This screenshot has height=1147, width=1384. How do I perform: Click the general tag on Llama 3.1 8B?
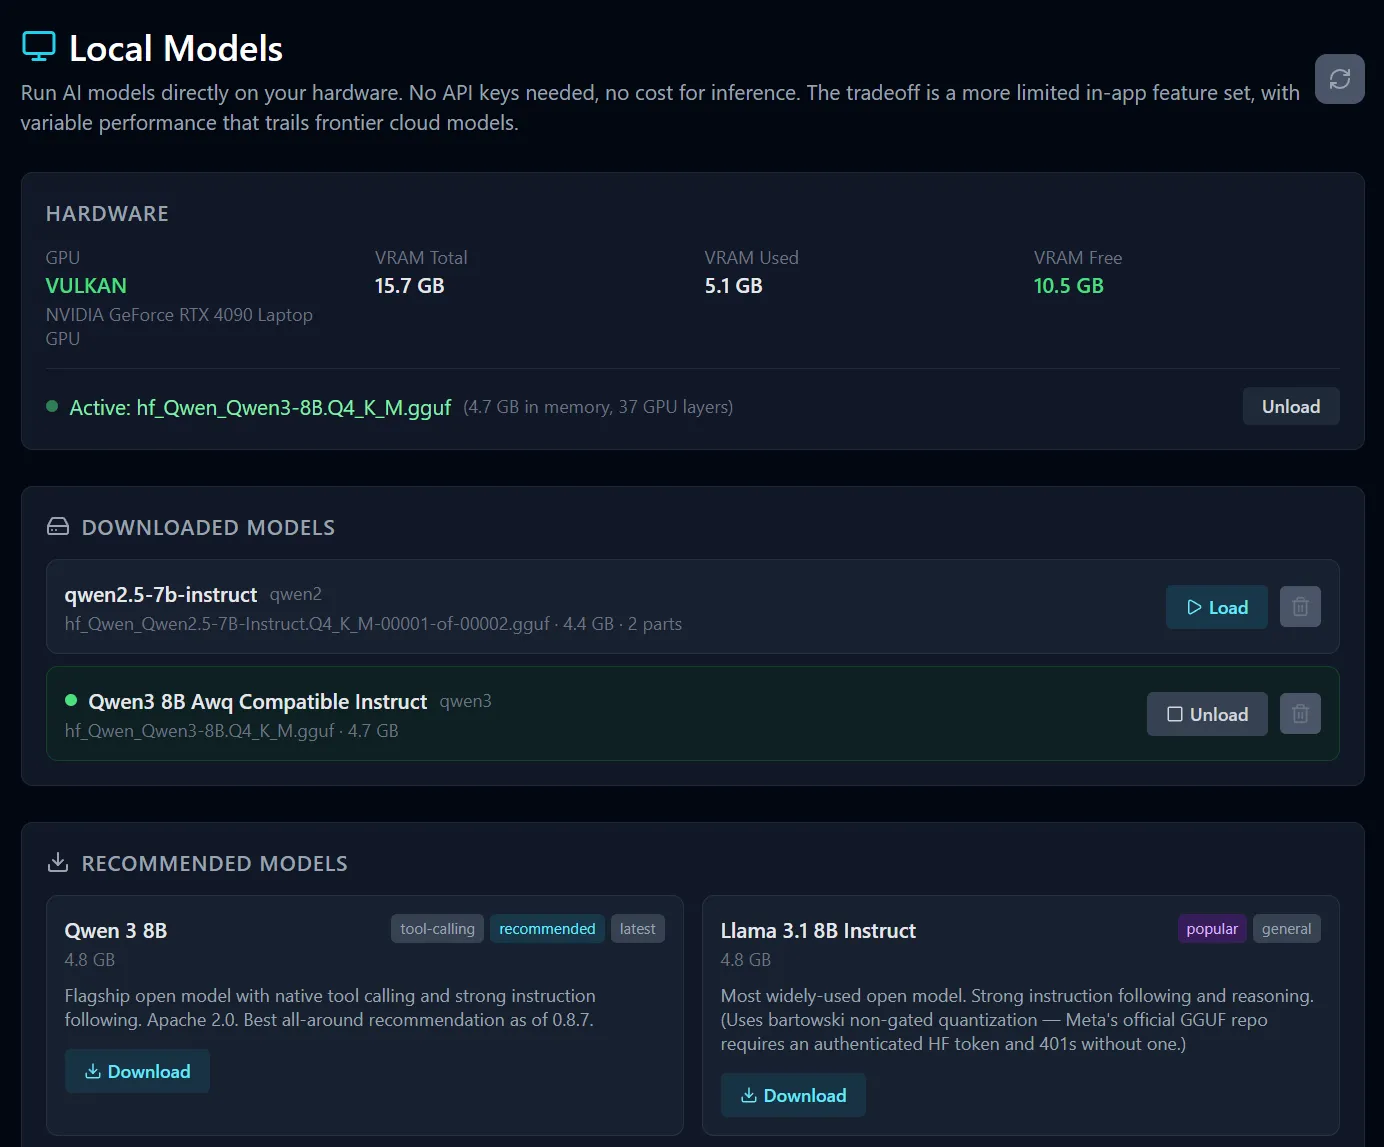coord(1286,929)
